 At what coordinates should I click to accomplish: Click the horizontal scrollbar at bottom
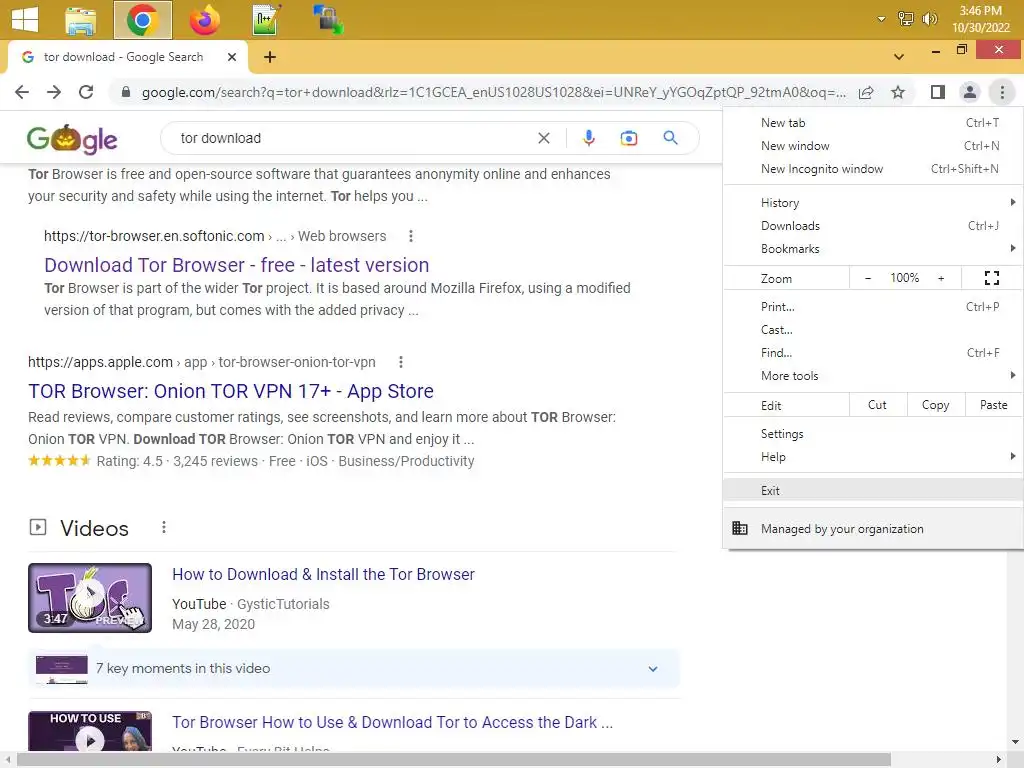(454, 759)
